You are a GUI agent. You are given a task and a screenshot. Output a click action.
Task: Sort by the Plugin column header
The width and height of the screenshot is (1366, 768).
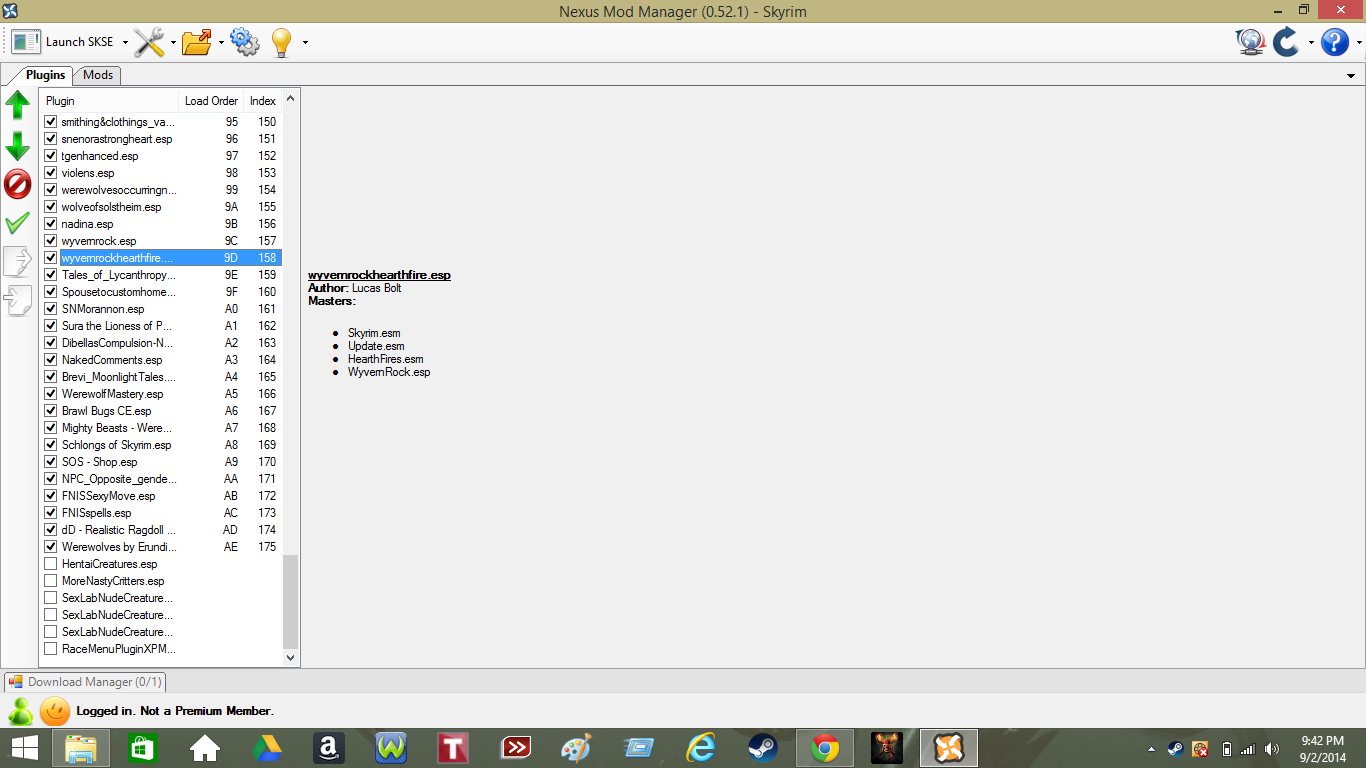pyautogui.click(x=110, y=101)
